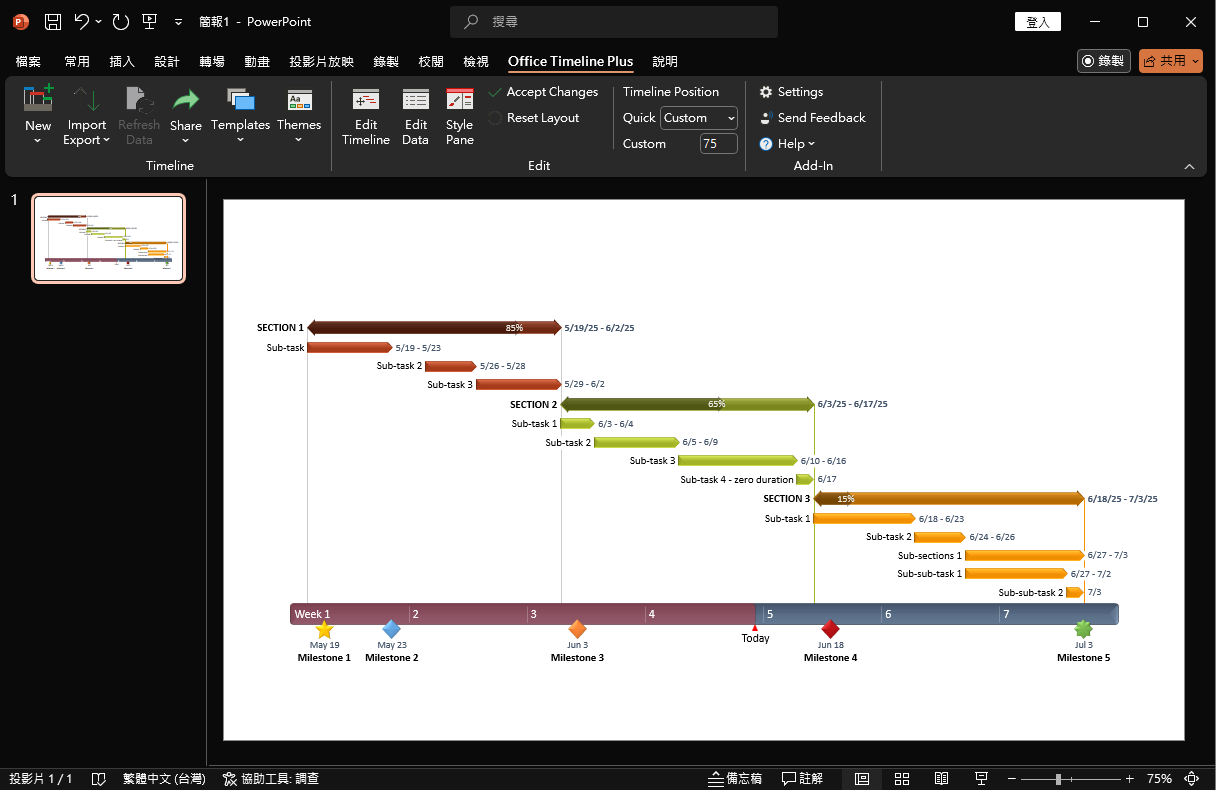Image resolution: width=1216 pixels, height=790 pixels.
Task: Select the SECTION 3 bar at 15%
Action: pos(949,498)
